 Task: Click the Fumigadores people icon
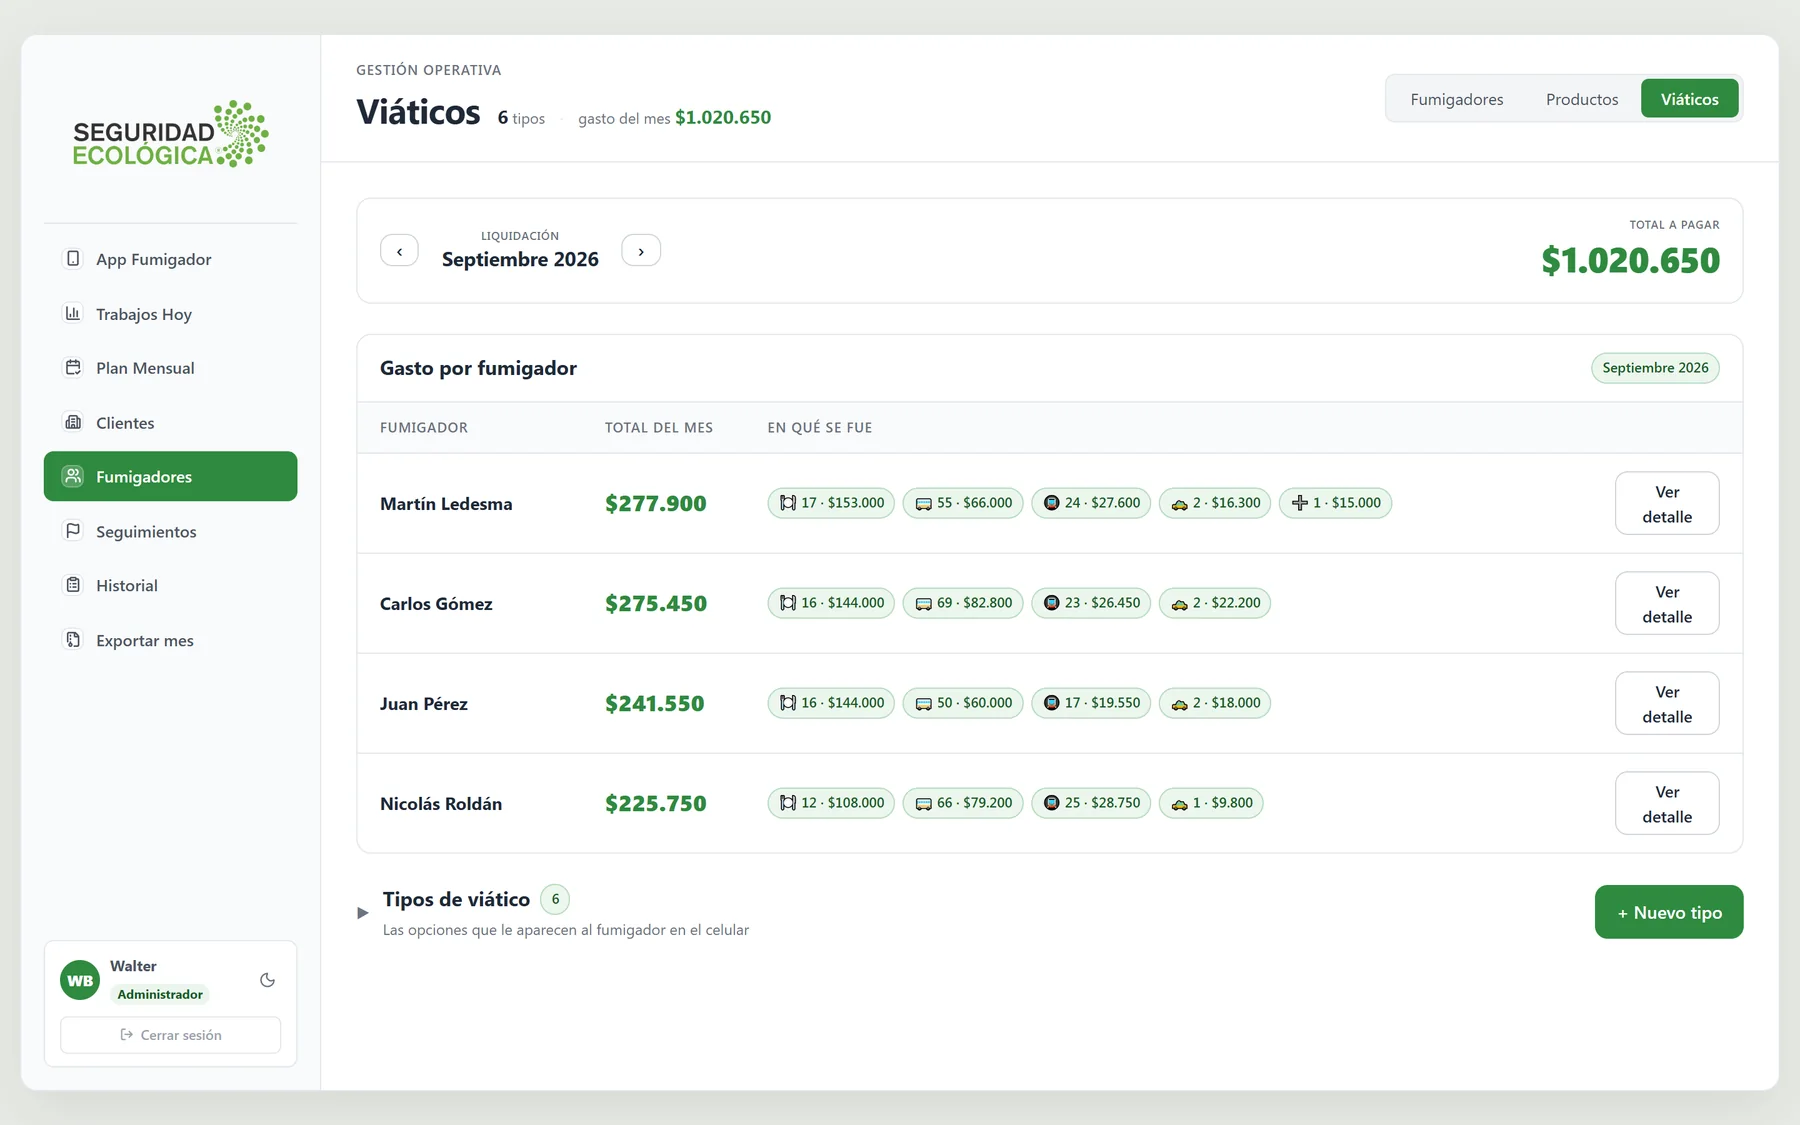click(x=73, y=476)
